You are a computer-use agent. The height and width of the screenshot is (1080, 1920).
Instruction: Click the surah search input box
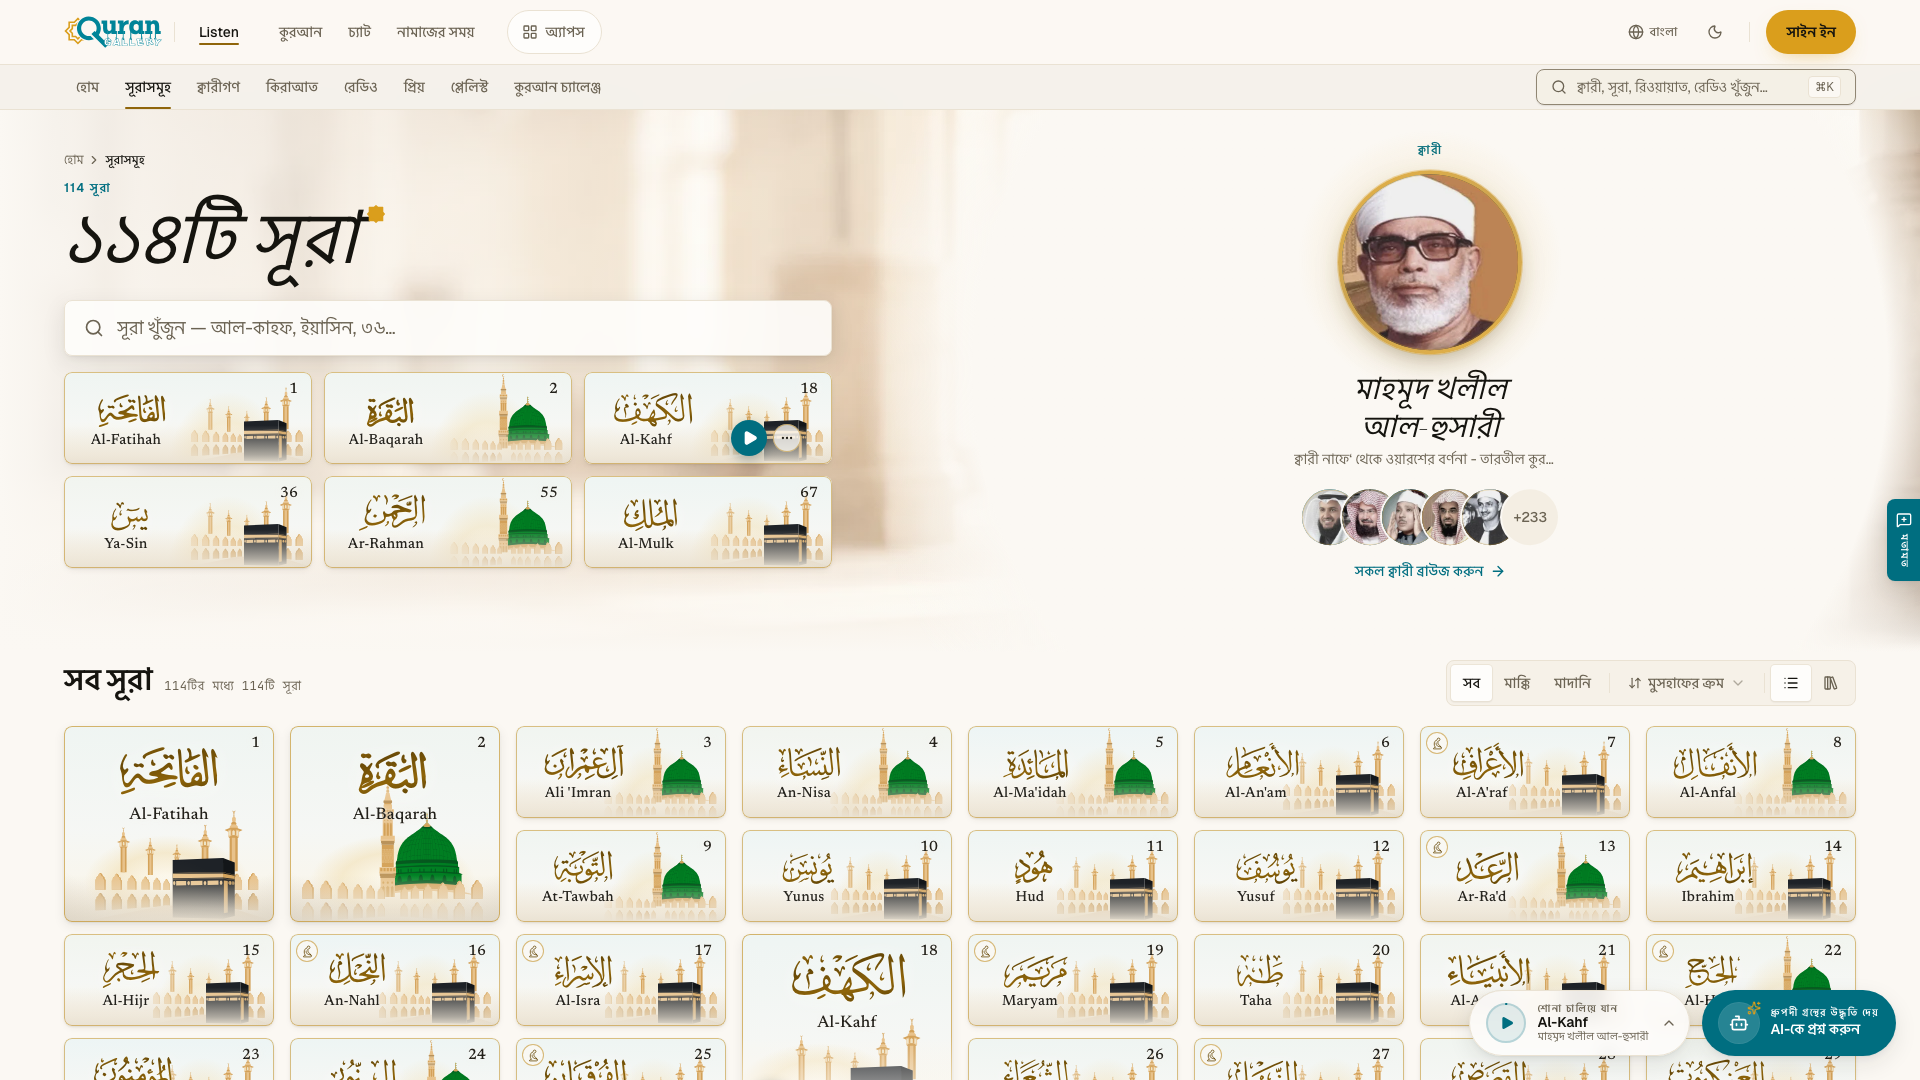coord(448,328)
